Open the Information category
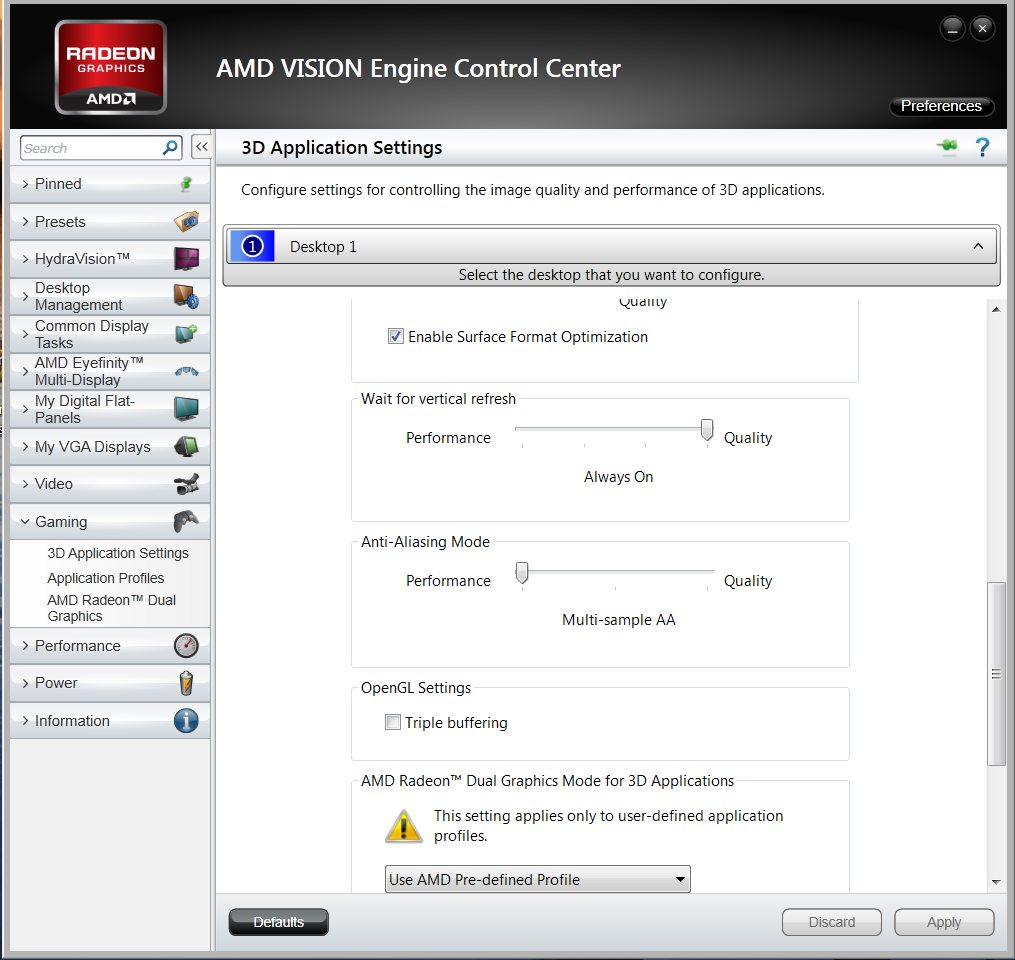The height and width of the screenshot is (960, 1015). 110,720
